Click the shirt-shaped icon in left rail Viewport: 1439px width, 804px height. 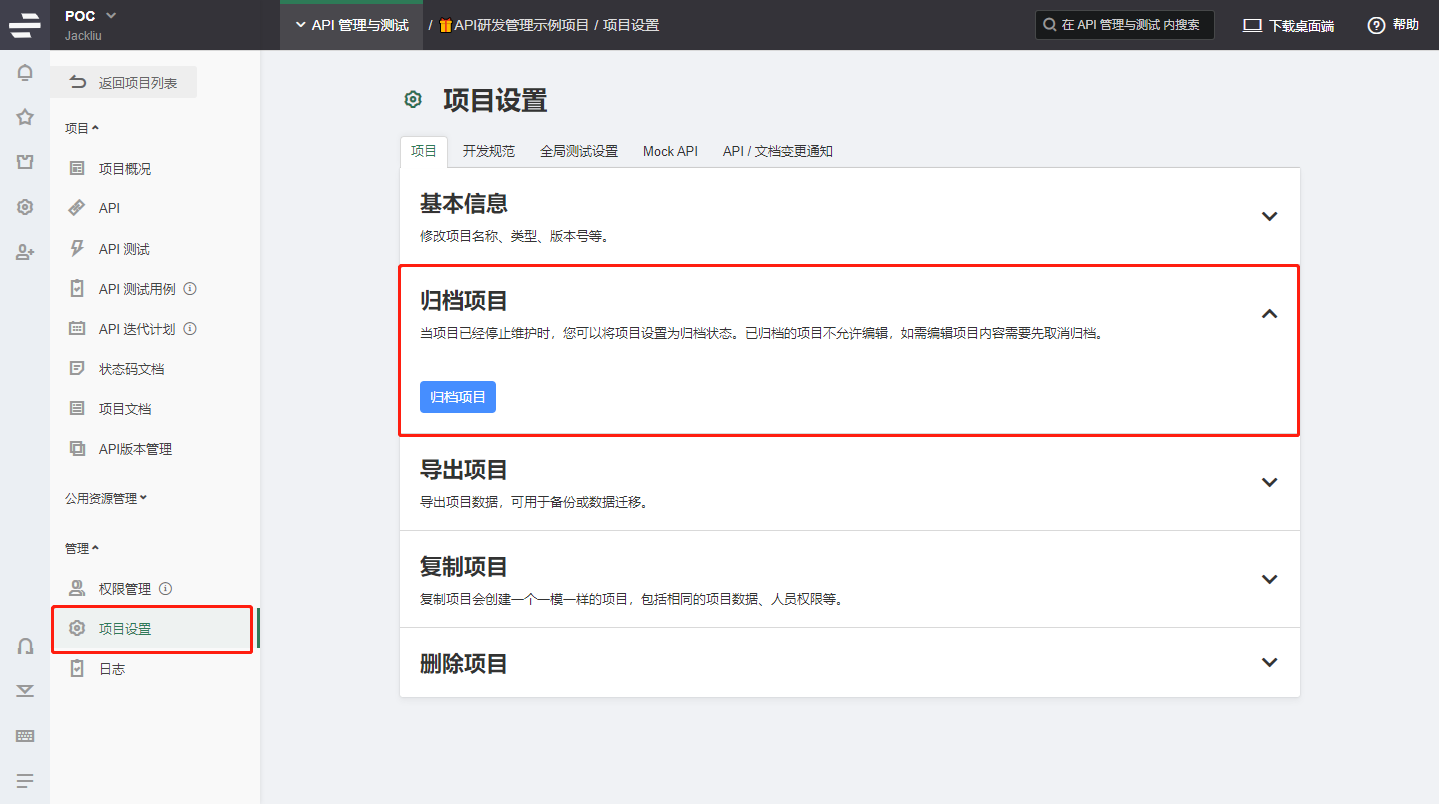[25, 162]
